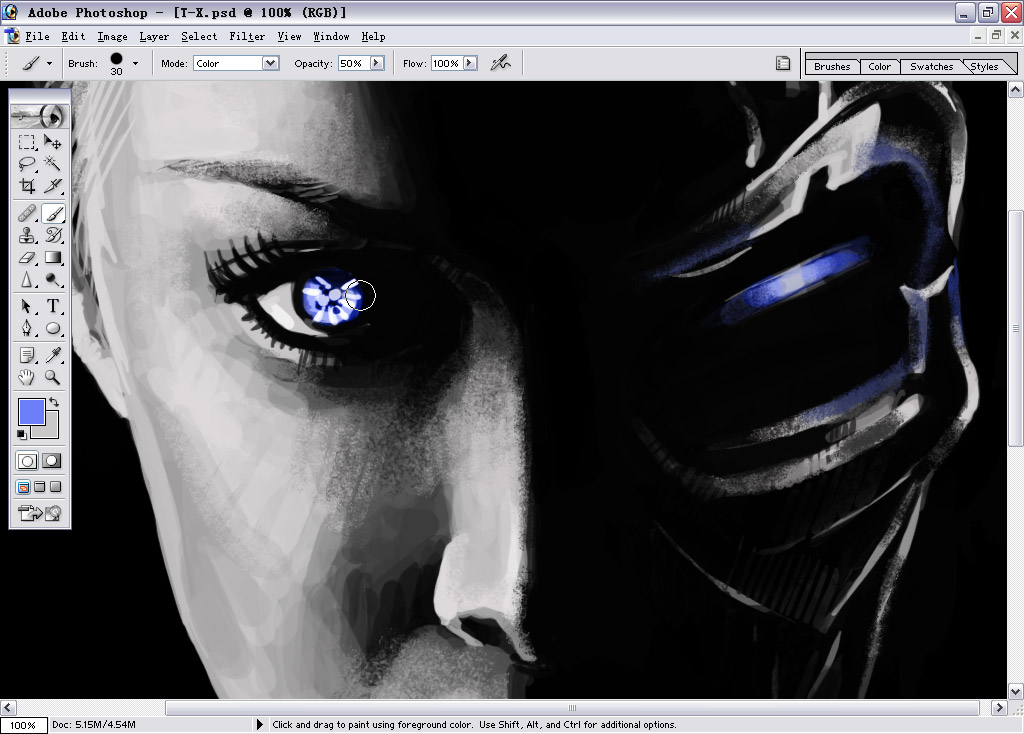Open the Opacity slider arrow

(377, 63)
